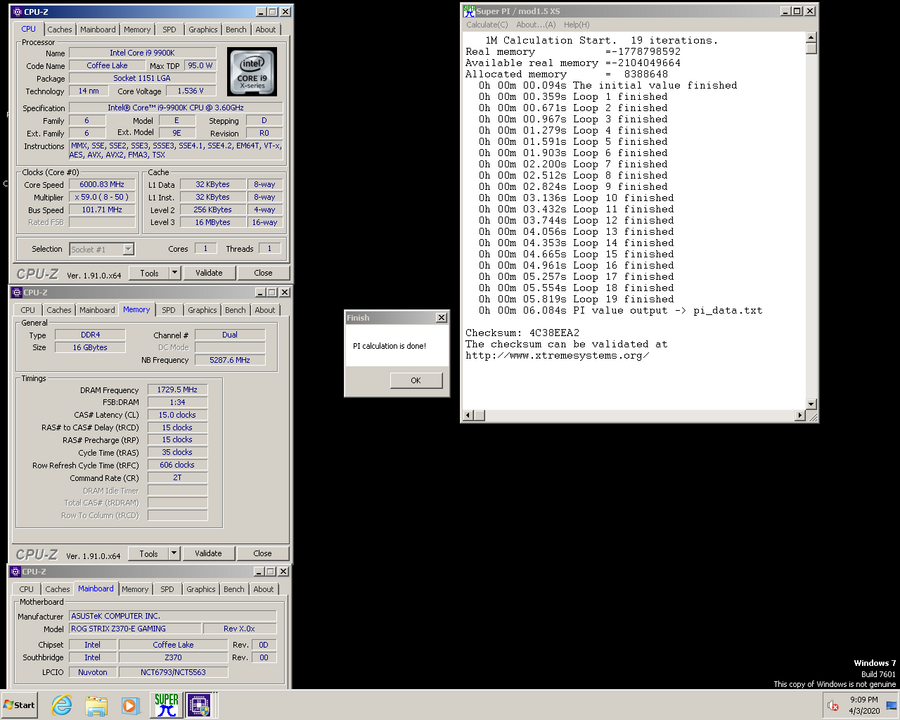Select Bench tab in Memory CPU-Z window
The image size is (900, 720).
tap(235, 310)
